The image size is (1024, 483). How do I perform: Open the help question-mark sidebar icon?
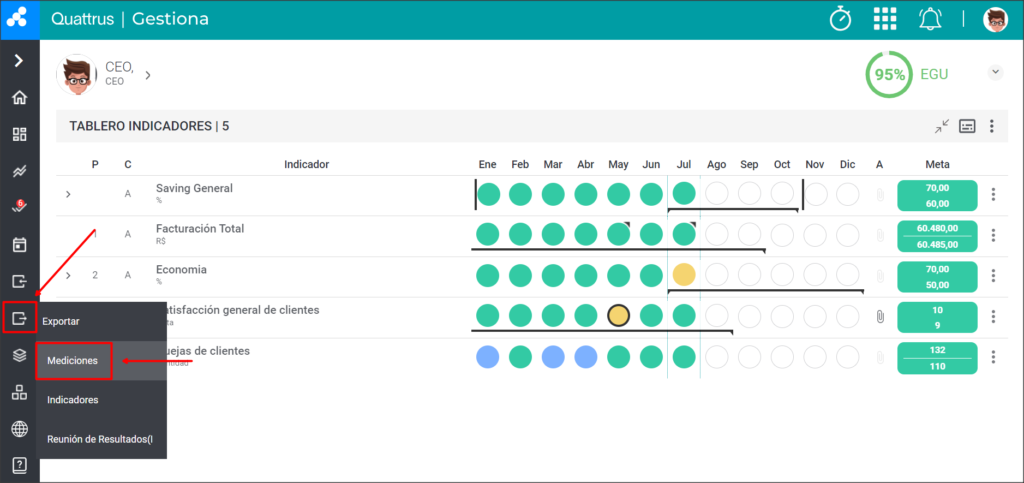coord(20,465)
